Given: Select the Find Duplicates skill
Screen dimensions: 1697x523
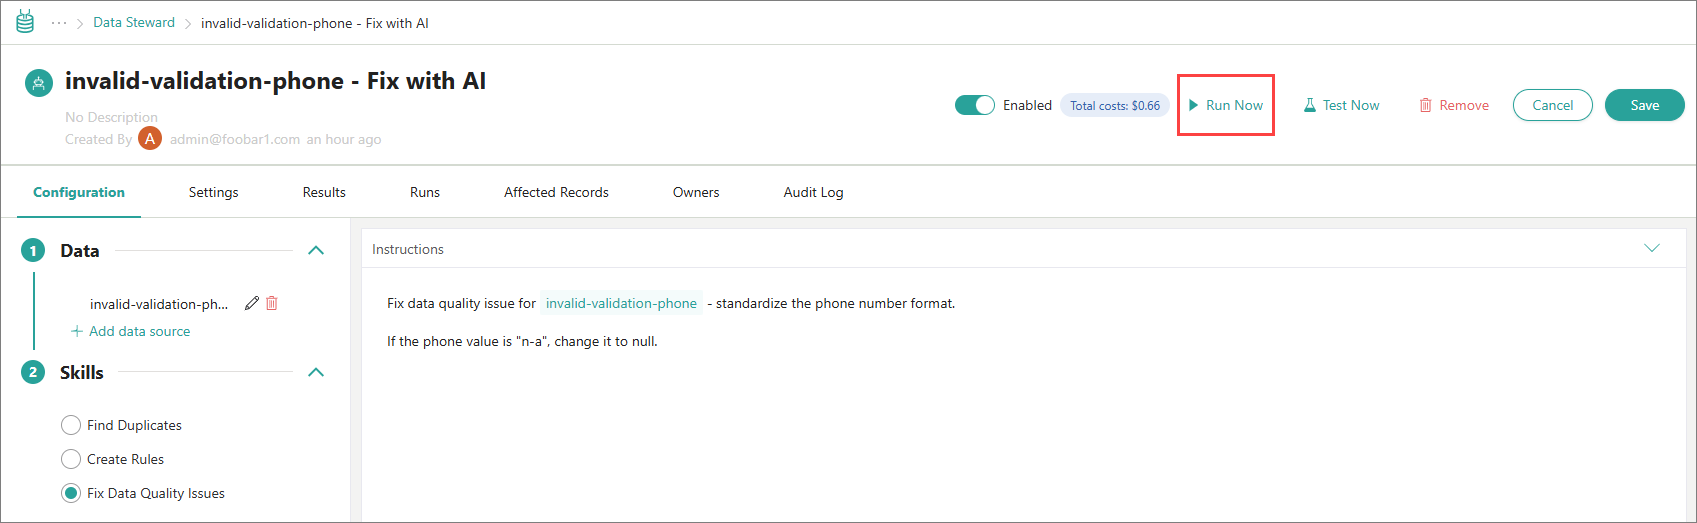Looking at the screenshot, I should point(71,425).
